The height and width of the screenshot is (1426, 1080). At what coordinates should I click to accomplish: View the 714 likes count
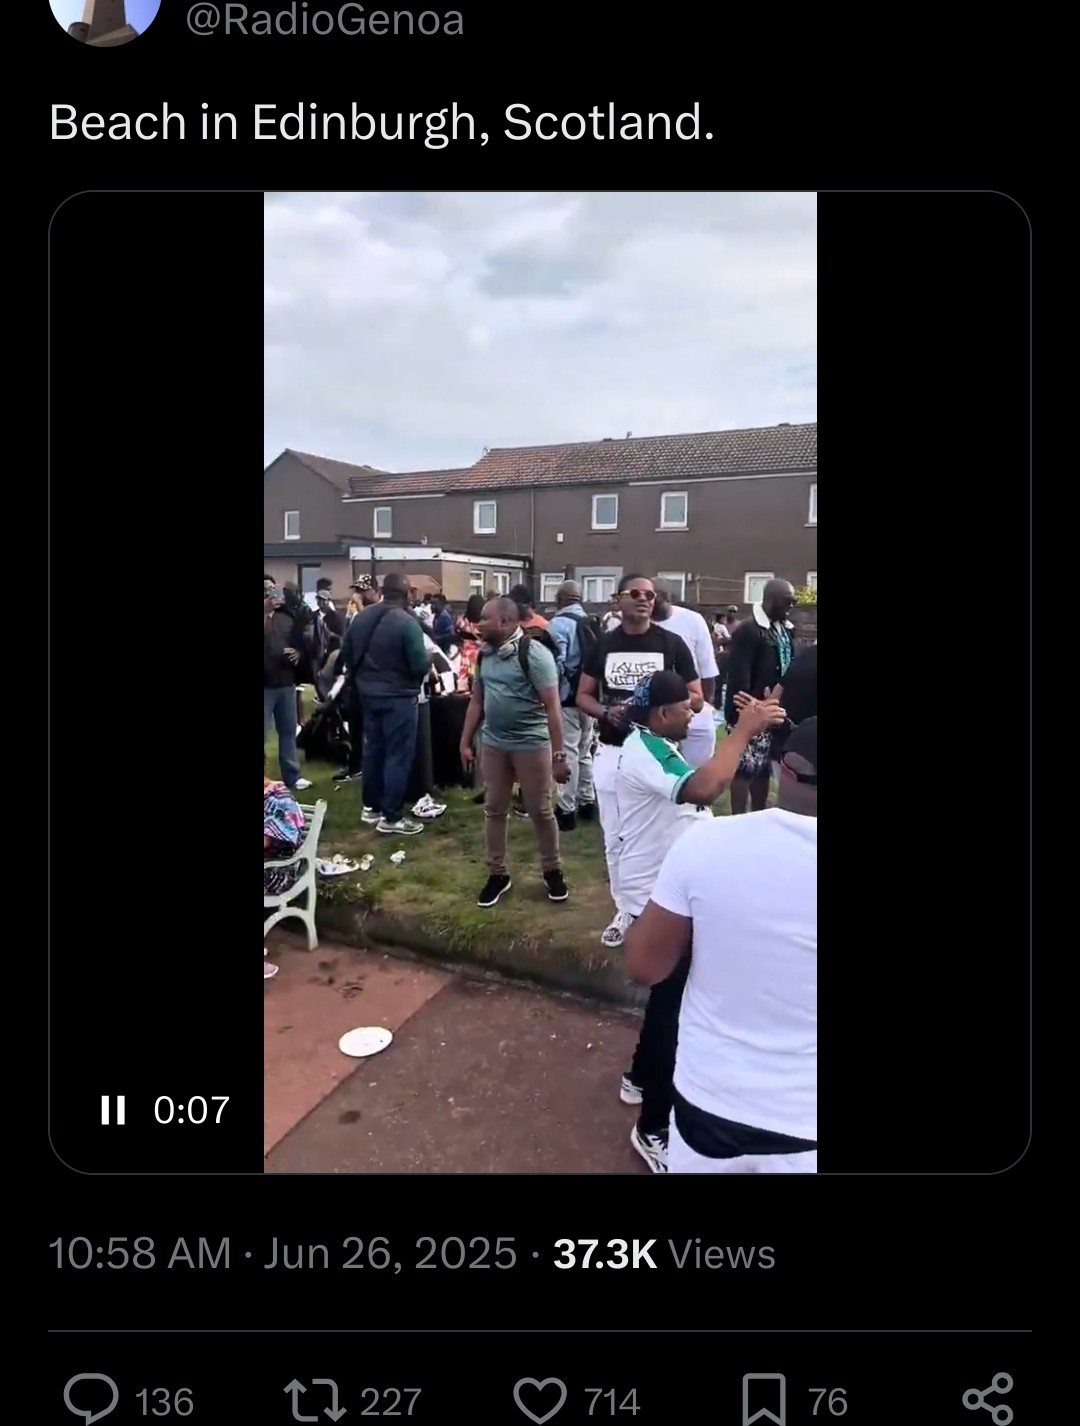click(x=611, y=1401)
